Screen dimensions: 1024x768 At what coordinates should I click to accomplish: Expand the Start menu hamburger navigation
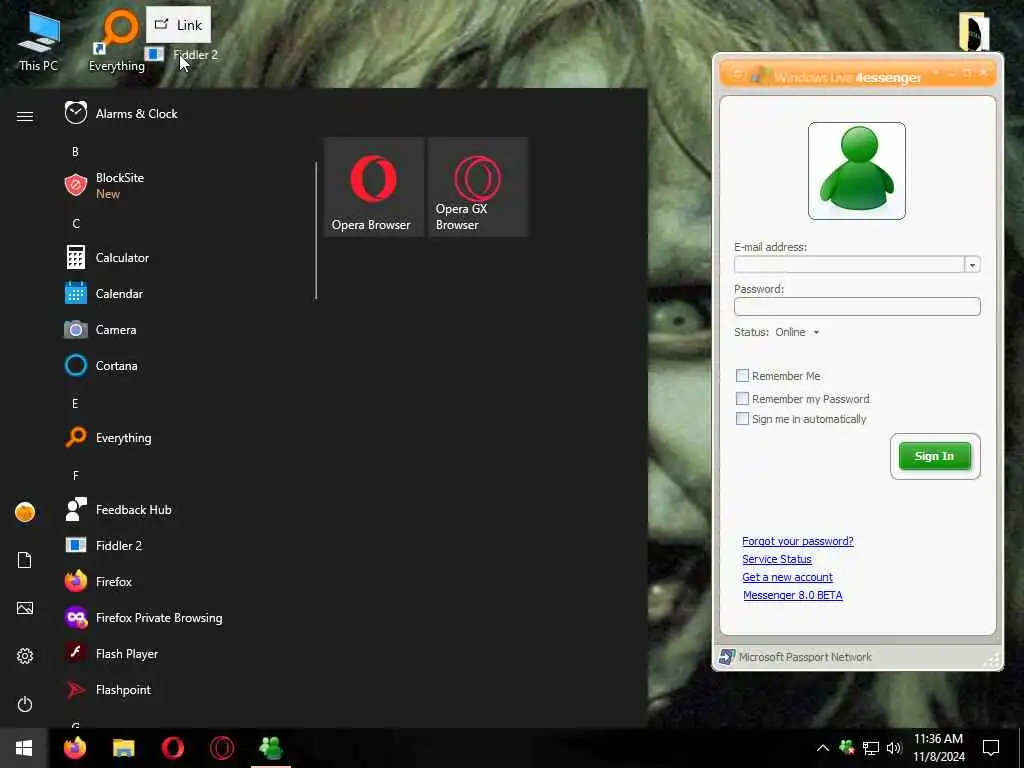[x=25, y=116]
